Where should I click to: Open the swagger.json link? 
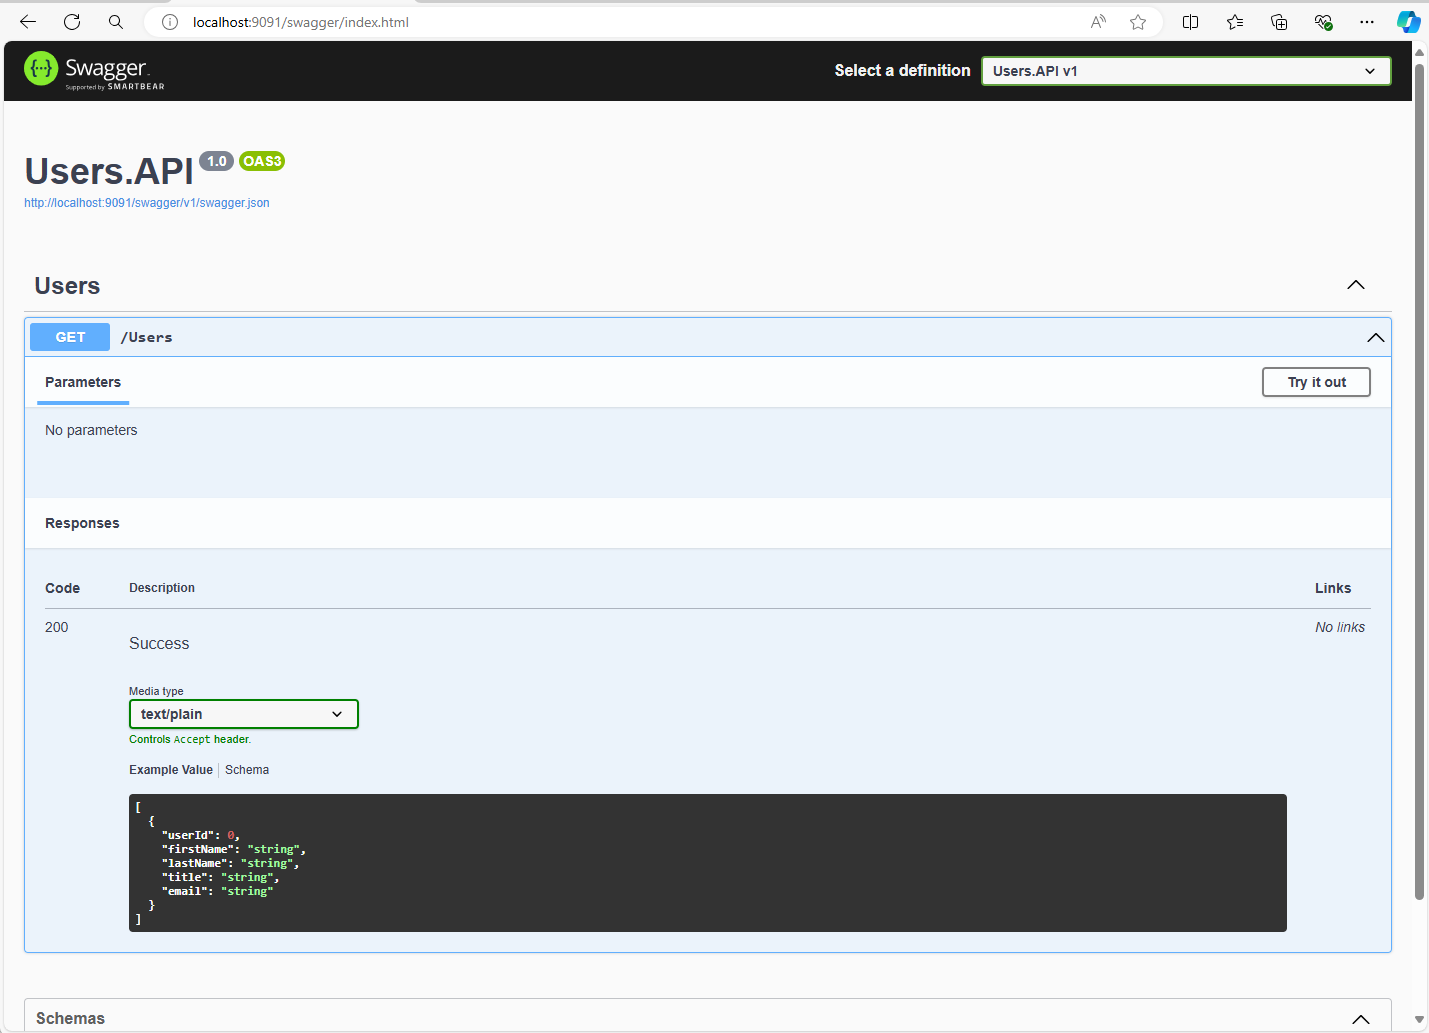click(147, 203)
